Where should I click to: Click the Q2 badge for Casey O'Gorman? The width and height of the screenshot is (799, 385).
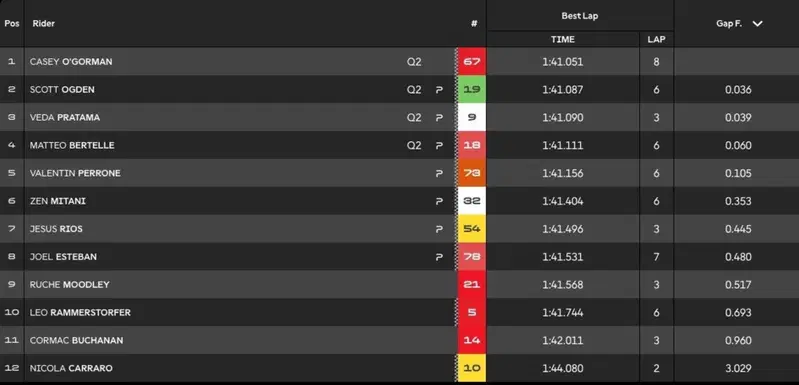414,62
